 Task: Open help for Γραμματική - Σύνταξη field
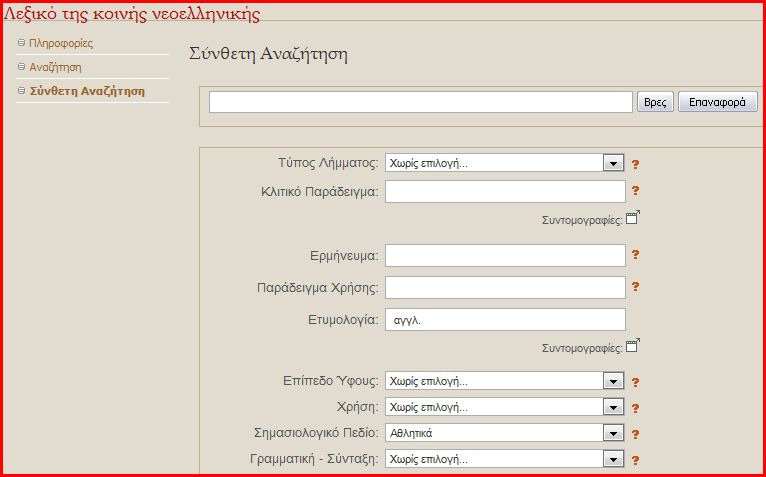click(635, 460)
